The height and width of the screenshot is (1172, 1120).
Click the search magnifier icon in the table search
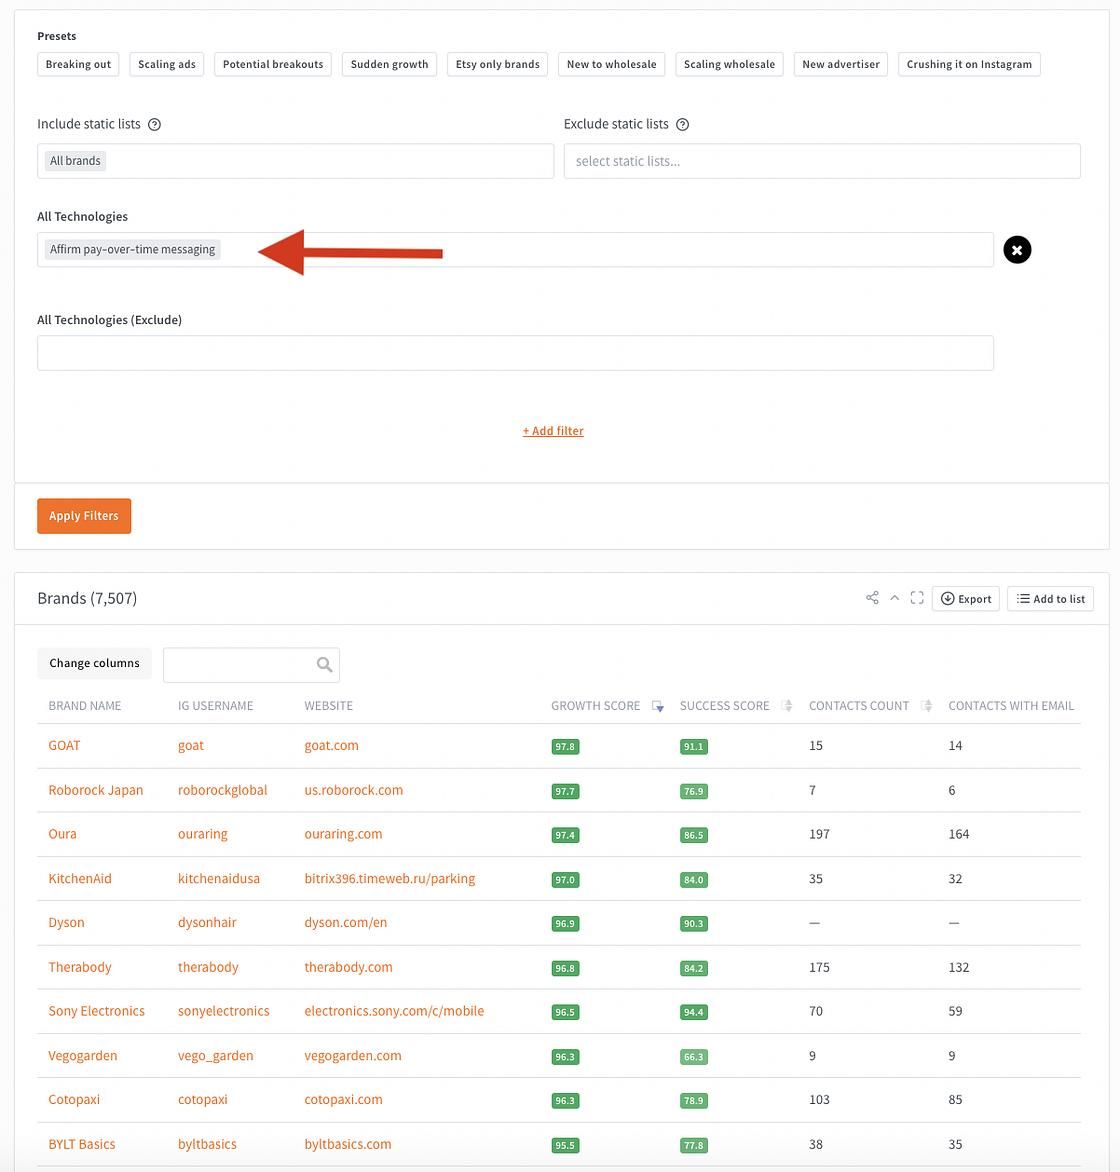click(324, 664)
